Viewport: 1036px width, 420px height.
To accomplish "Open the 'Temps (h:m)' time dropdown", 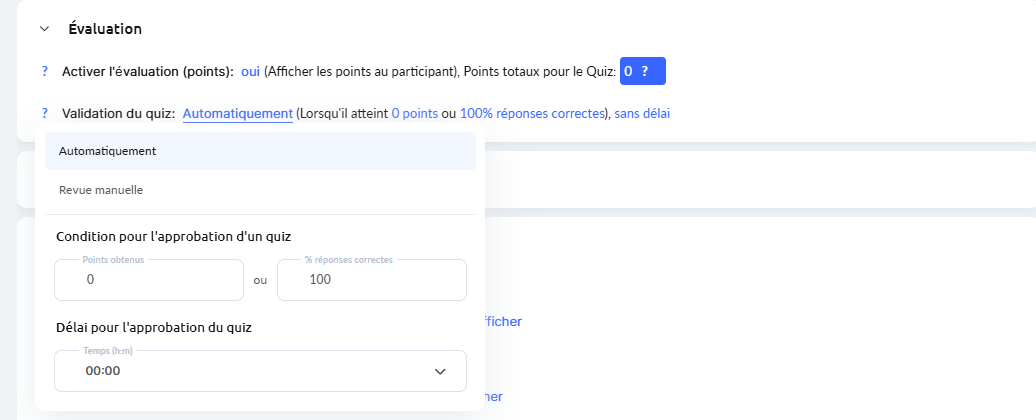I will (x=260, y=371).
